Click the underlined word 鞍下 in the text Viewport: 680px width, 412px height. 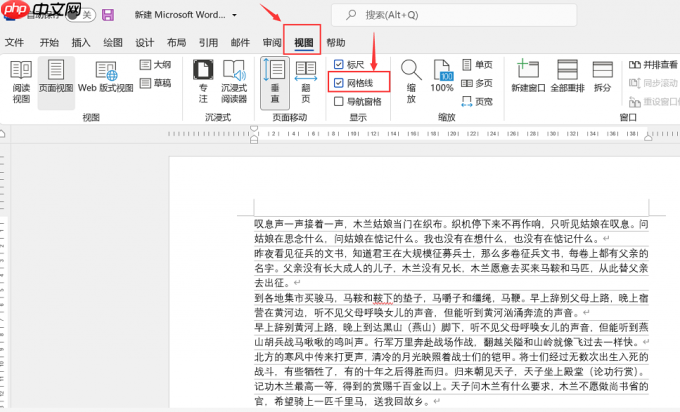click(x=382, y=298)
